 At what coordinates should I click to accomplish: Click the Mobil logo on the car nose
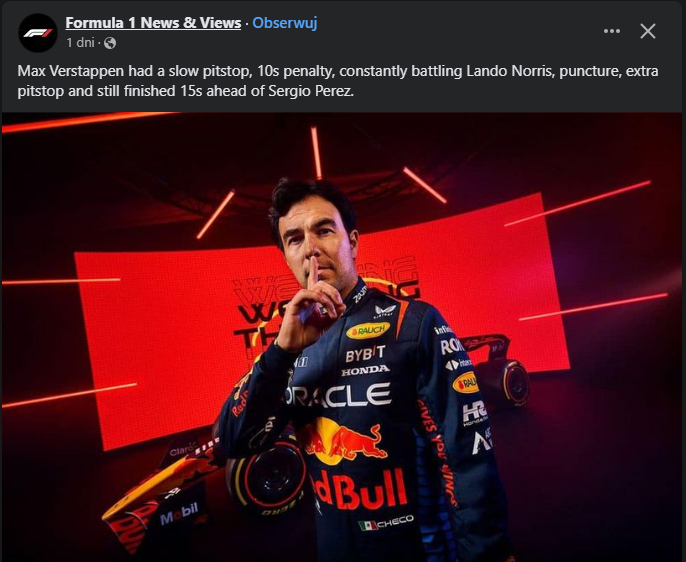pos(178,513)
